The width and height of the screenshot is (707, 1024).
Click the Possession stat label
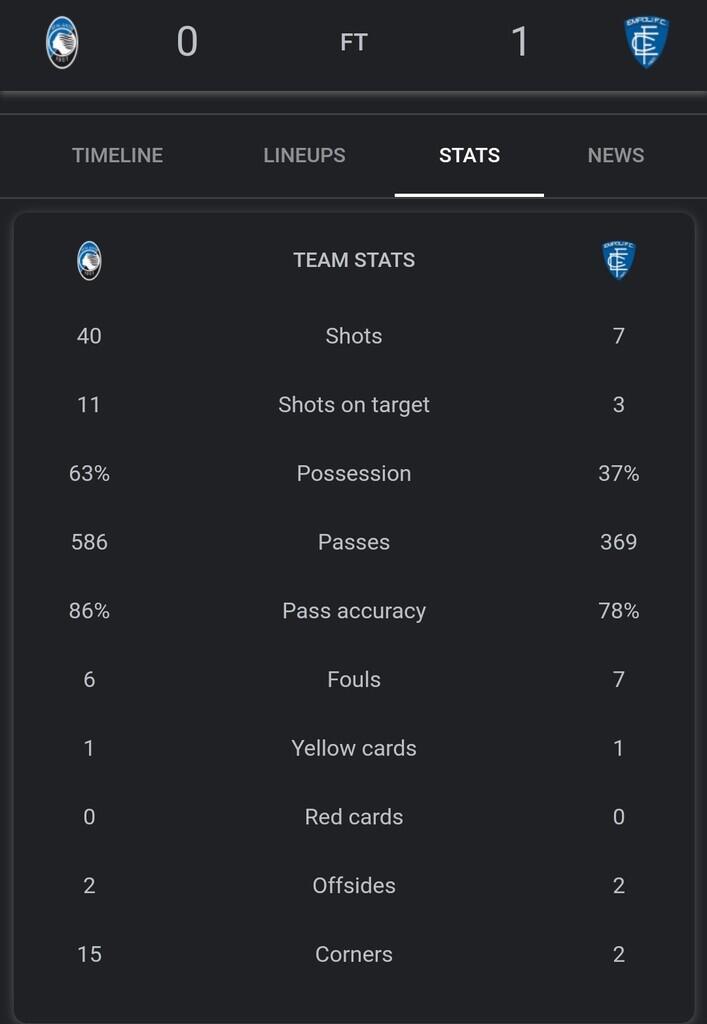click(354, 473)
